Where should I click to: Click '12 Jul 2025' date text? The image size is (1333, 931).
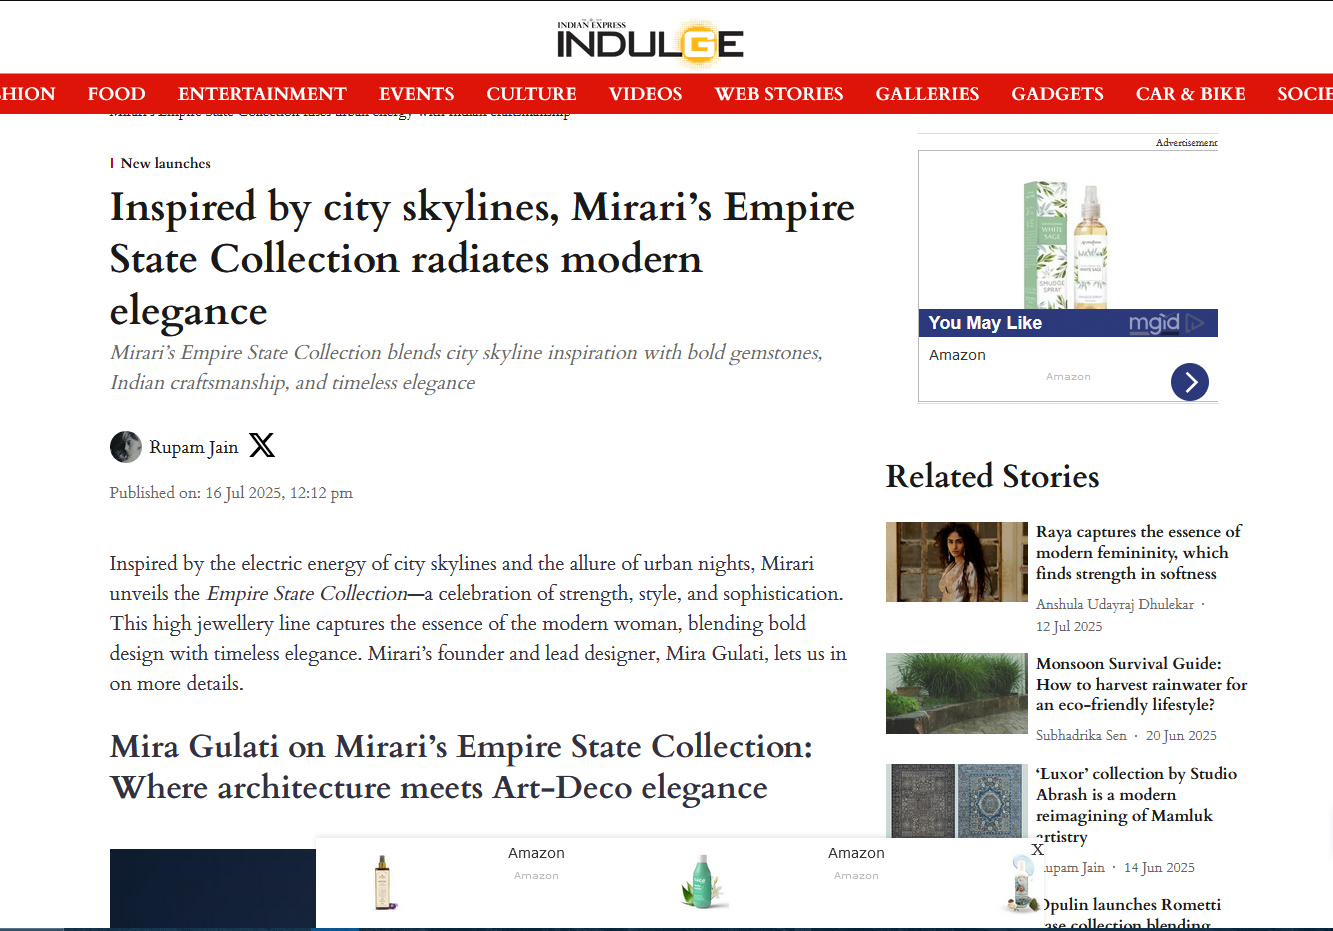[1069, 626]
